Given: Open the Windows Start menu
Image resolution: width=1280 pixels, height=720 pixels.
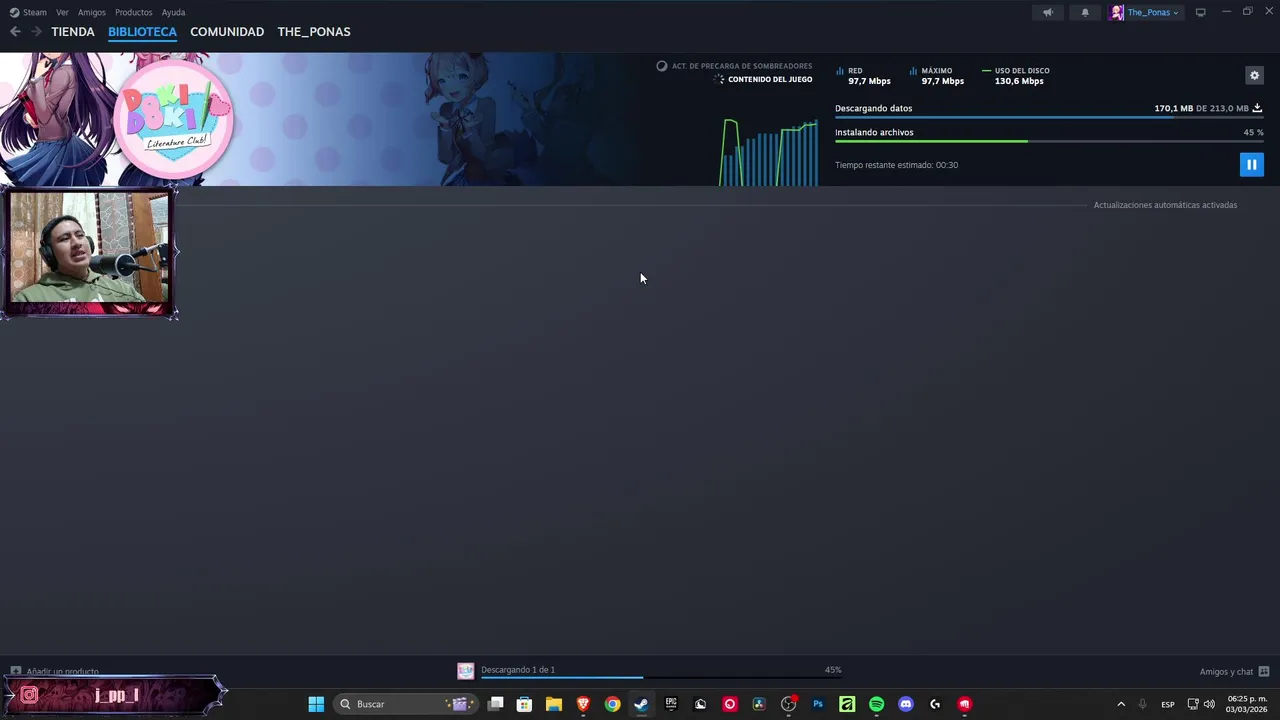Looking at the screenshot, I should tap(316, 704).
